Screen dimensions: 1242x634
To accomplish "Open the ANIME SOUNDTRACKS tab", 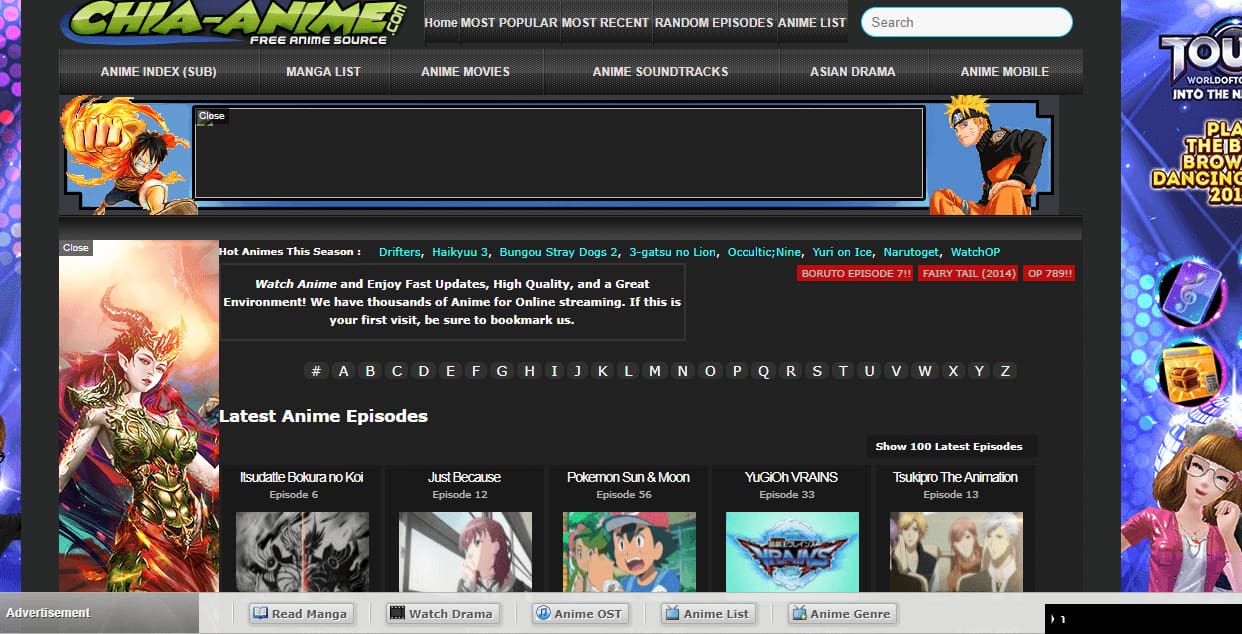I will [x=660, y=72].
